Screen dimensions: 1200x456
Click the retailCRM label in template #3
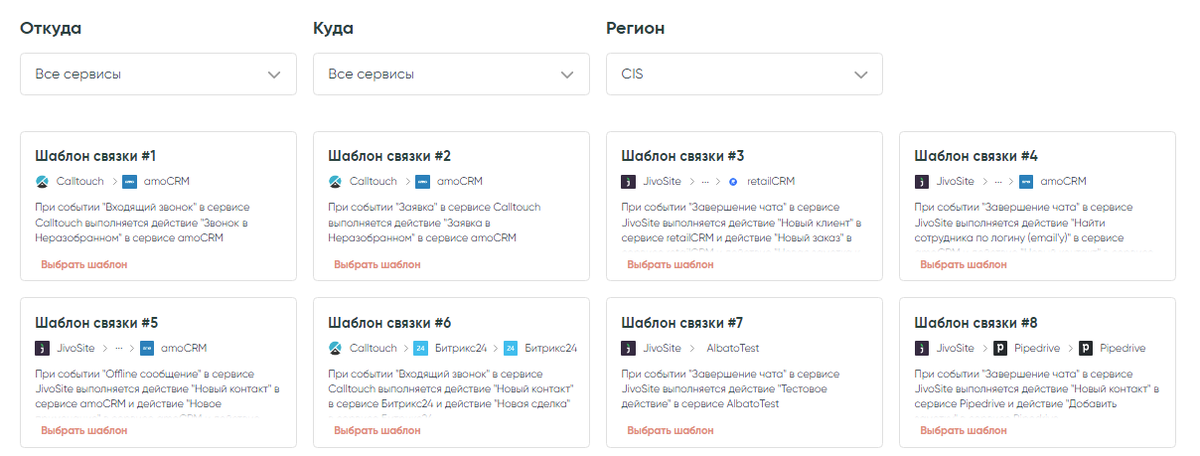770,181
